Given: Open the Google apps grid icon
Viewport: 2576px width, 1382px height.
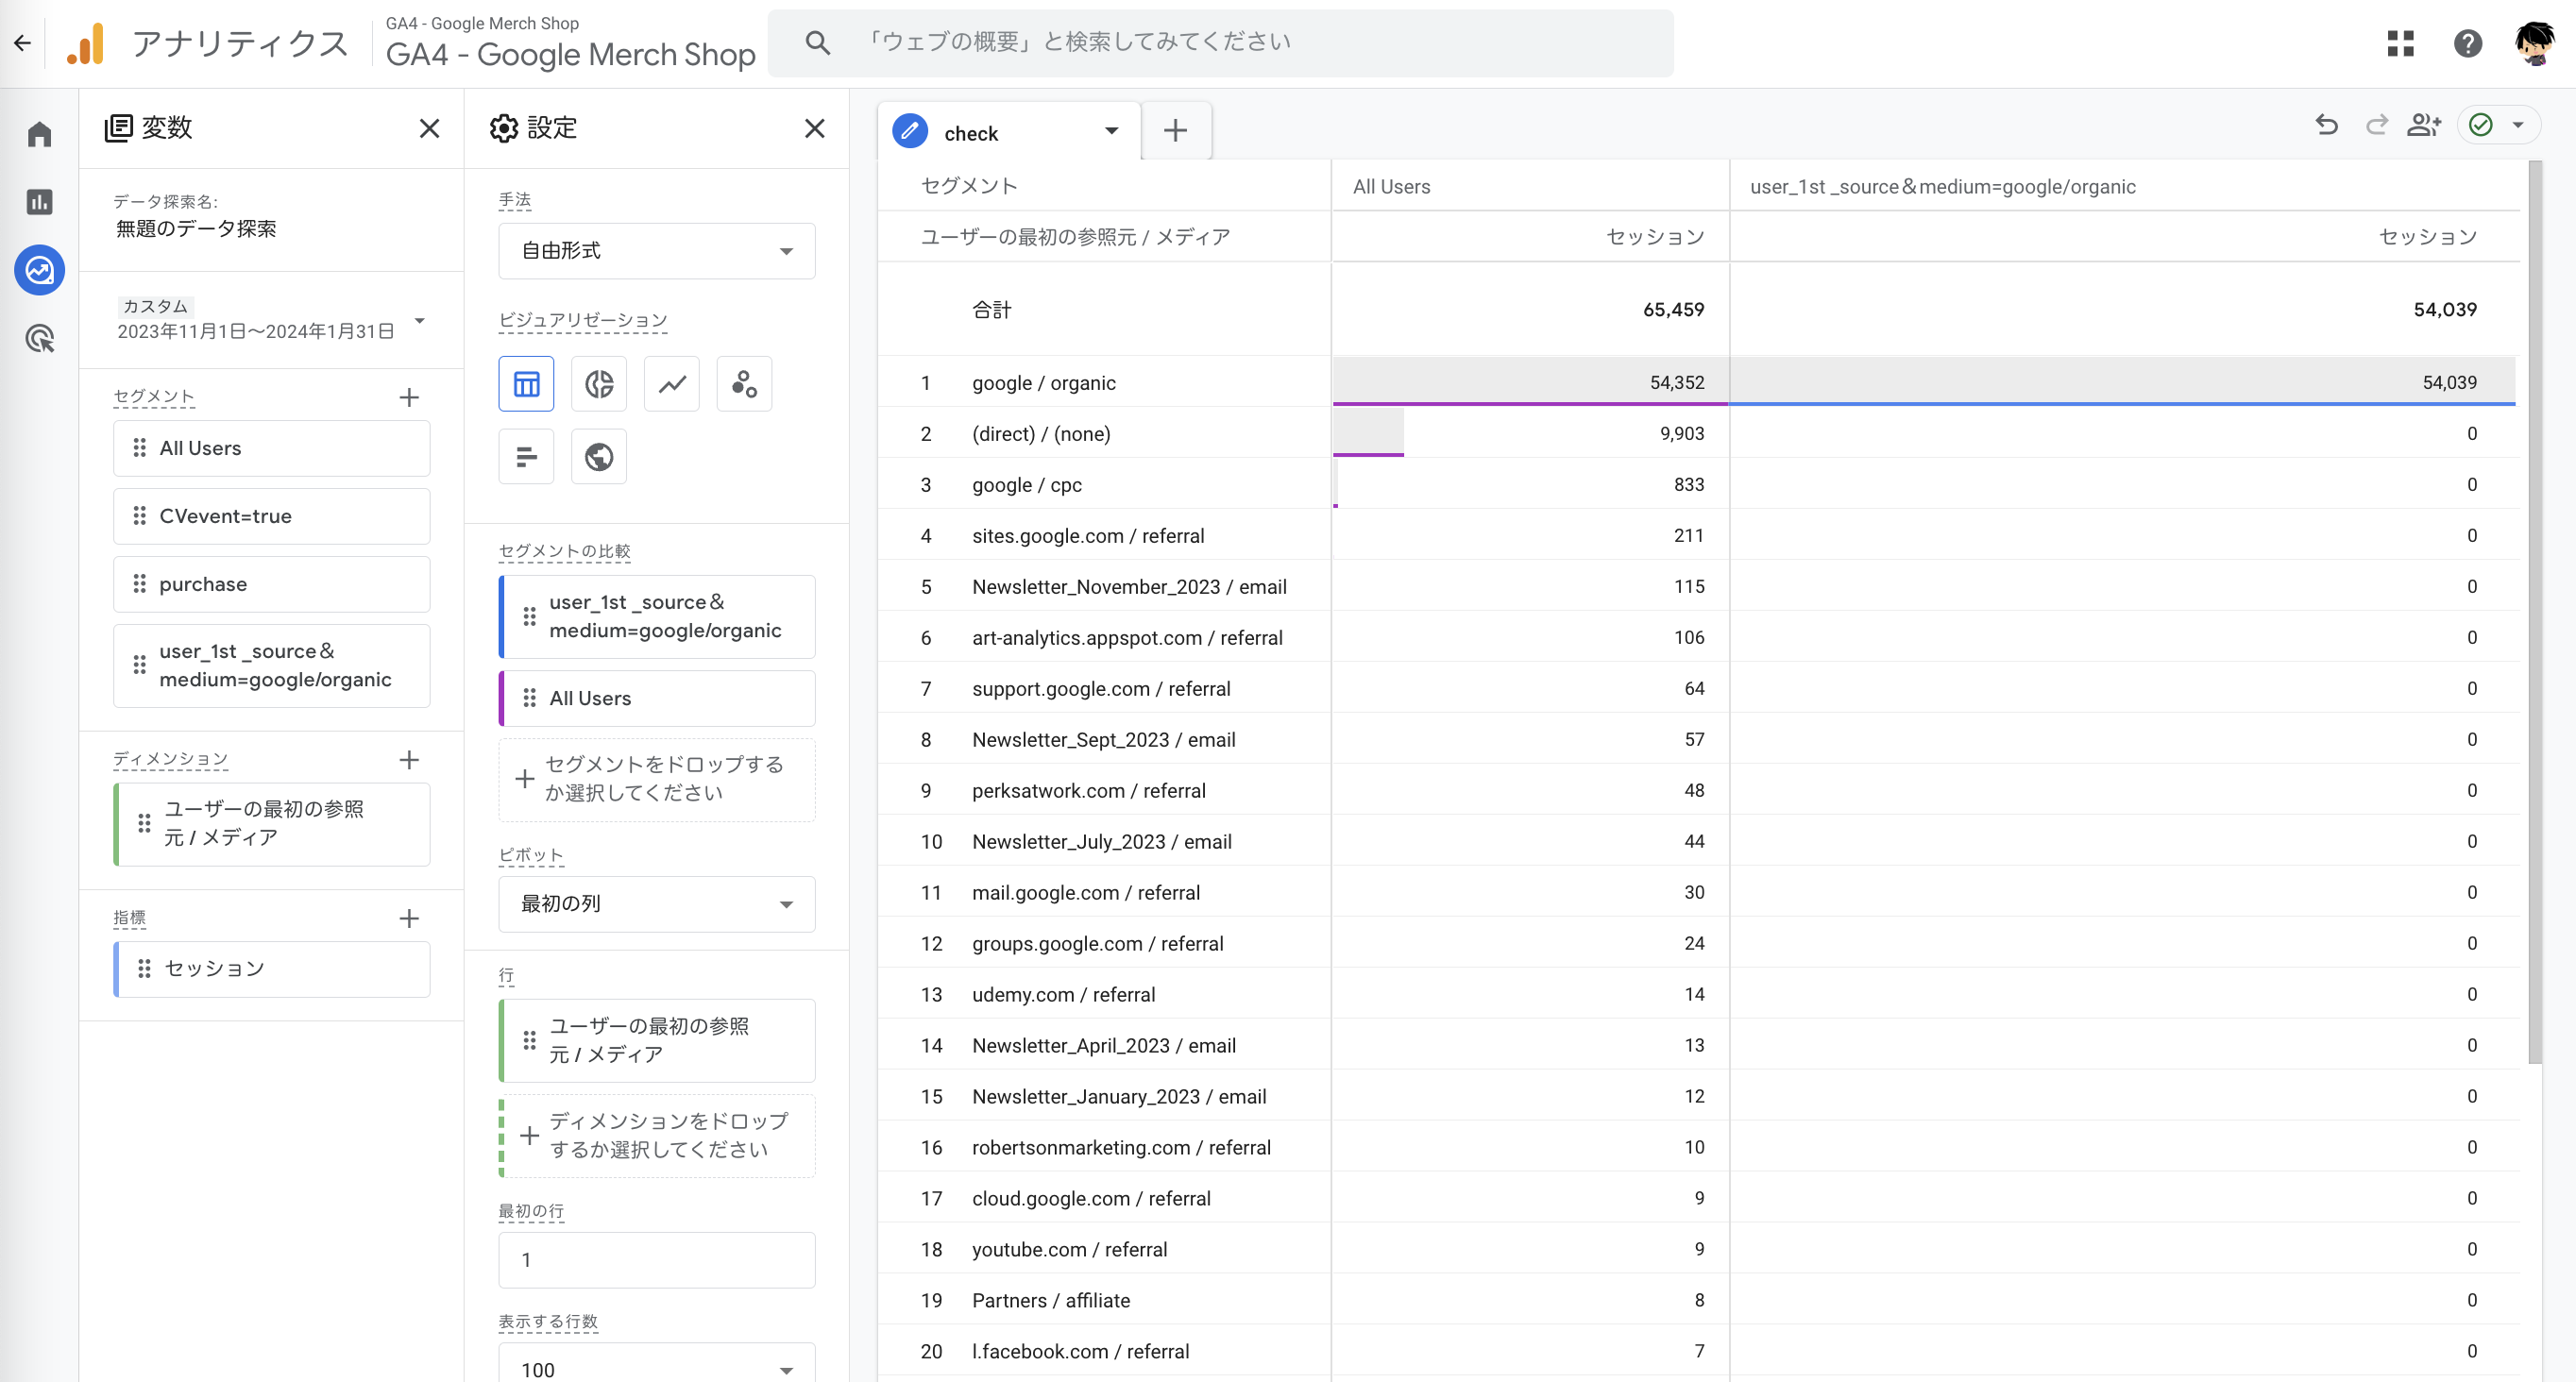Looking at the screenshot, I should pos(2401,43).
